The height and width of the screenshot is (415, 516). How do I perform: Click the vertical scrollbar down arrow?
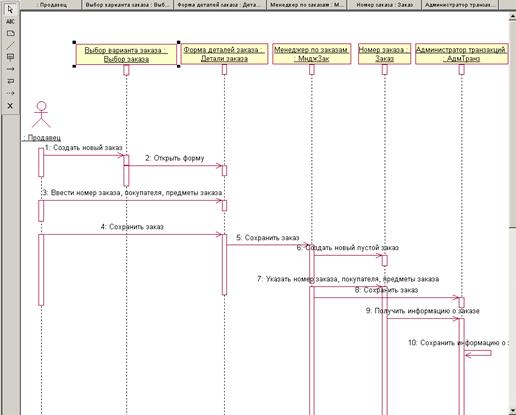pyautogui.click(x=513, y=411)
